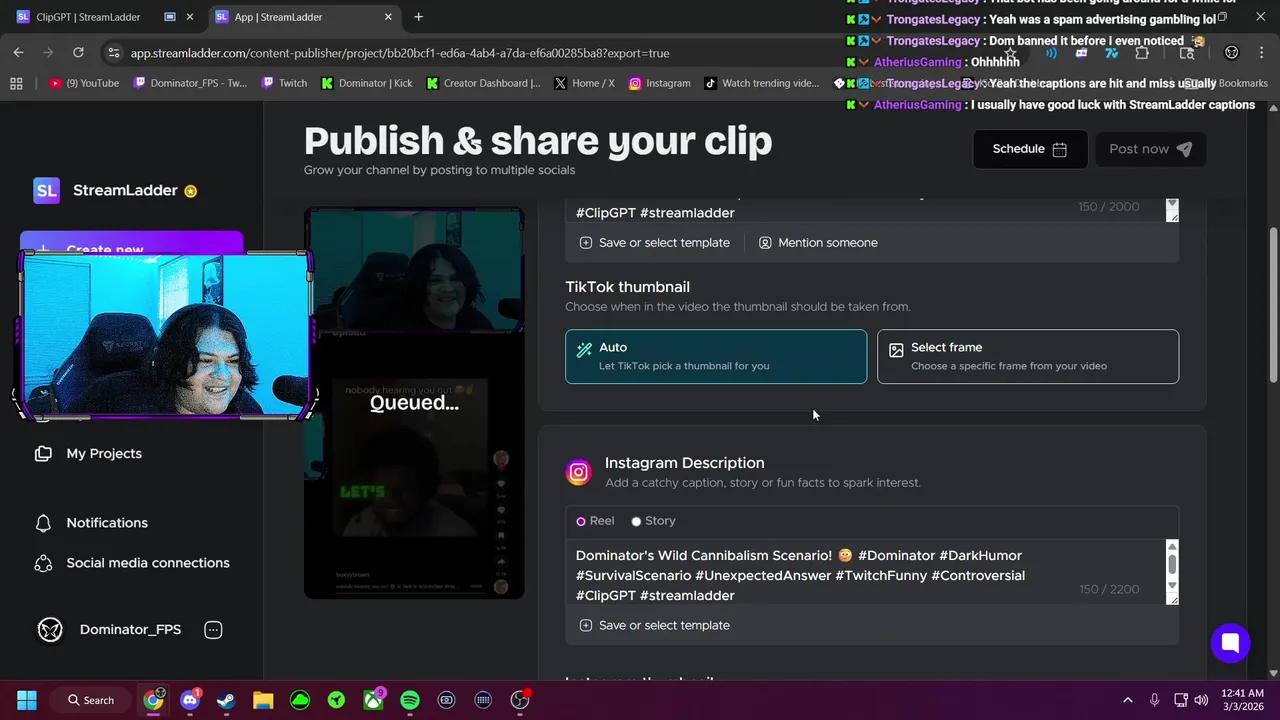Click the browser forward arrow
Image resolution: width=1280 pixels, height=720 pixels.
[48, 52]
